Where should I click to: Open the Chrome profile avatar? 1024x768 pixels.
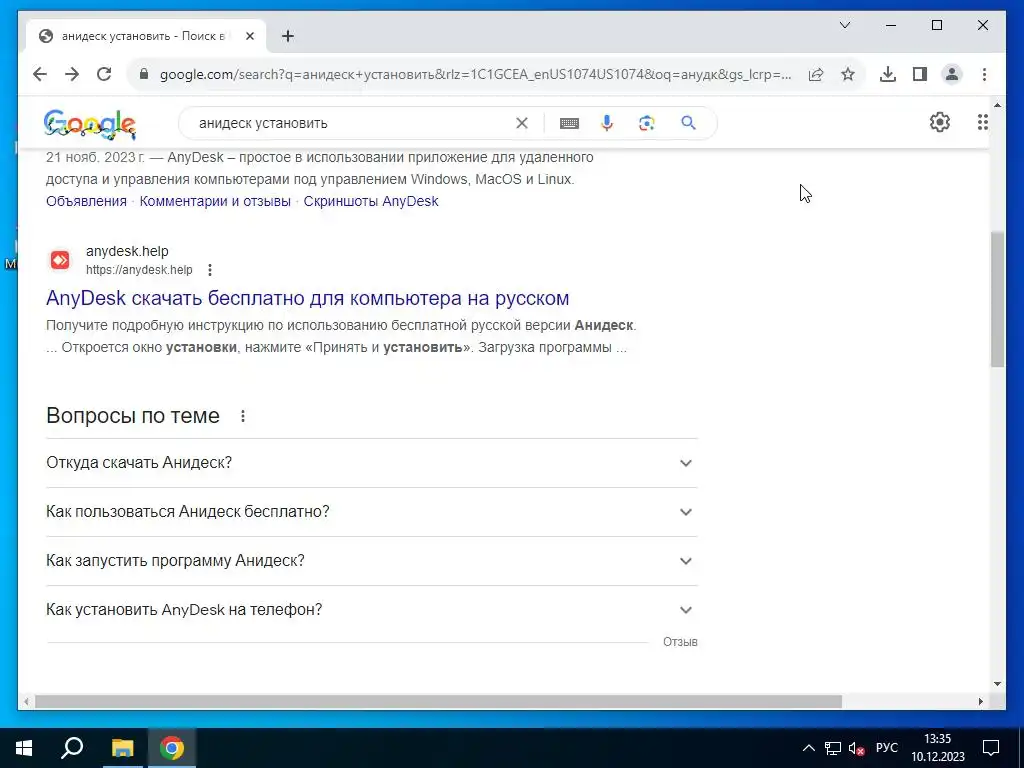pos(952,74)
